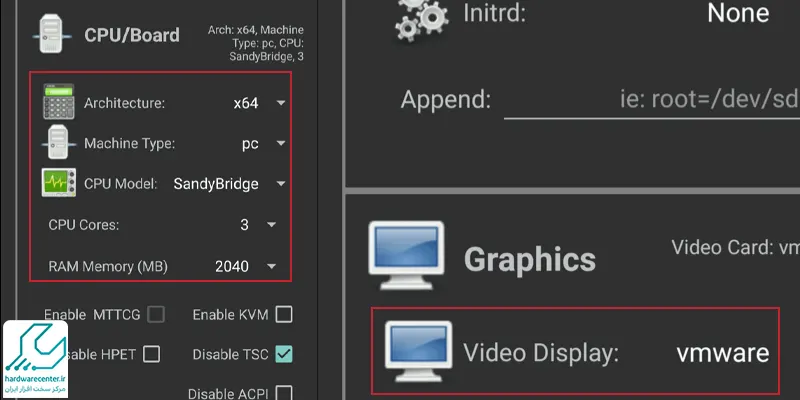Enable the KVM checkbox
This screenshot has width=800, height=400.
pos(284,314)
